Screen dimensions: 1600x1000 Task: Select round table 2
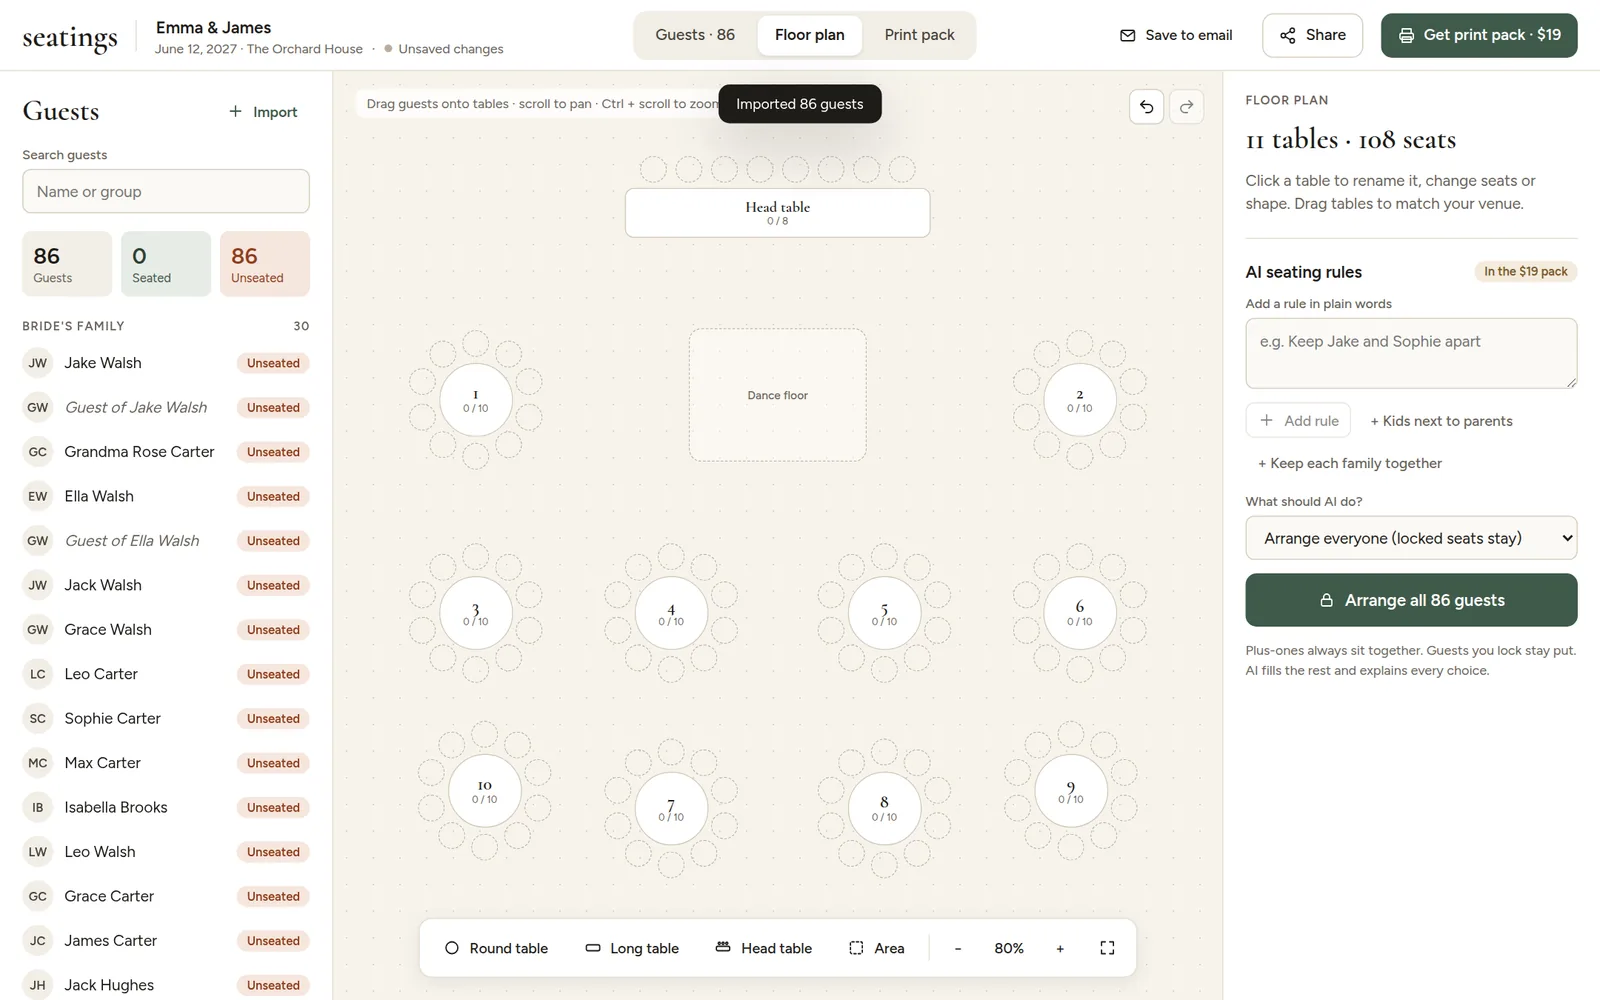coord(1080,400)
